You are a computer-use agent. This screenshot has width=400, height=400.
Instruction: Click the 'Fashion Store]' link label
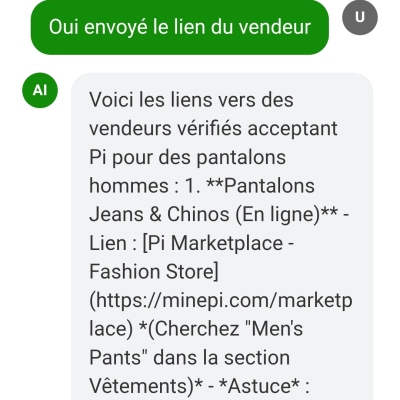click(x=154, y=272)
